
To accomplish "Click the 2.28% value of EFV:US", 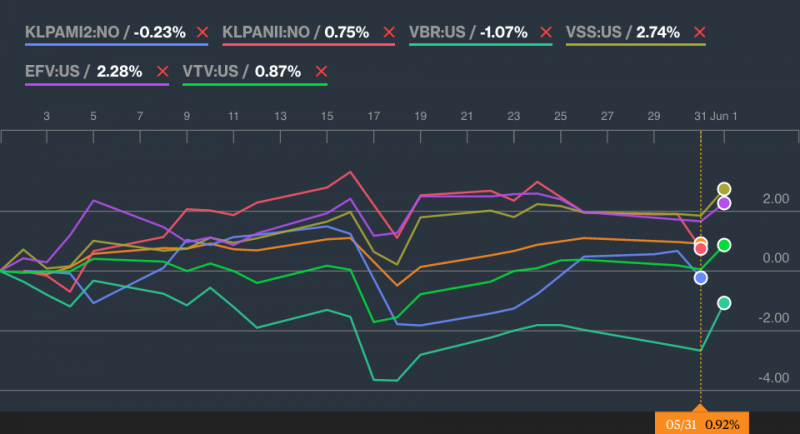I will click(119, 71).
